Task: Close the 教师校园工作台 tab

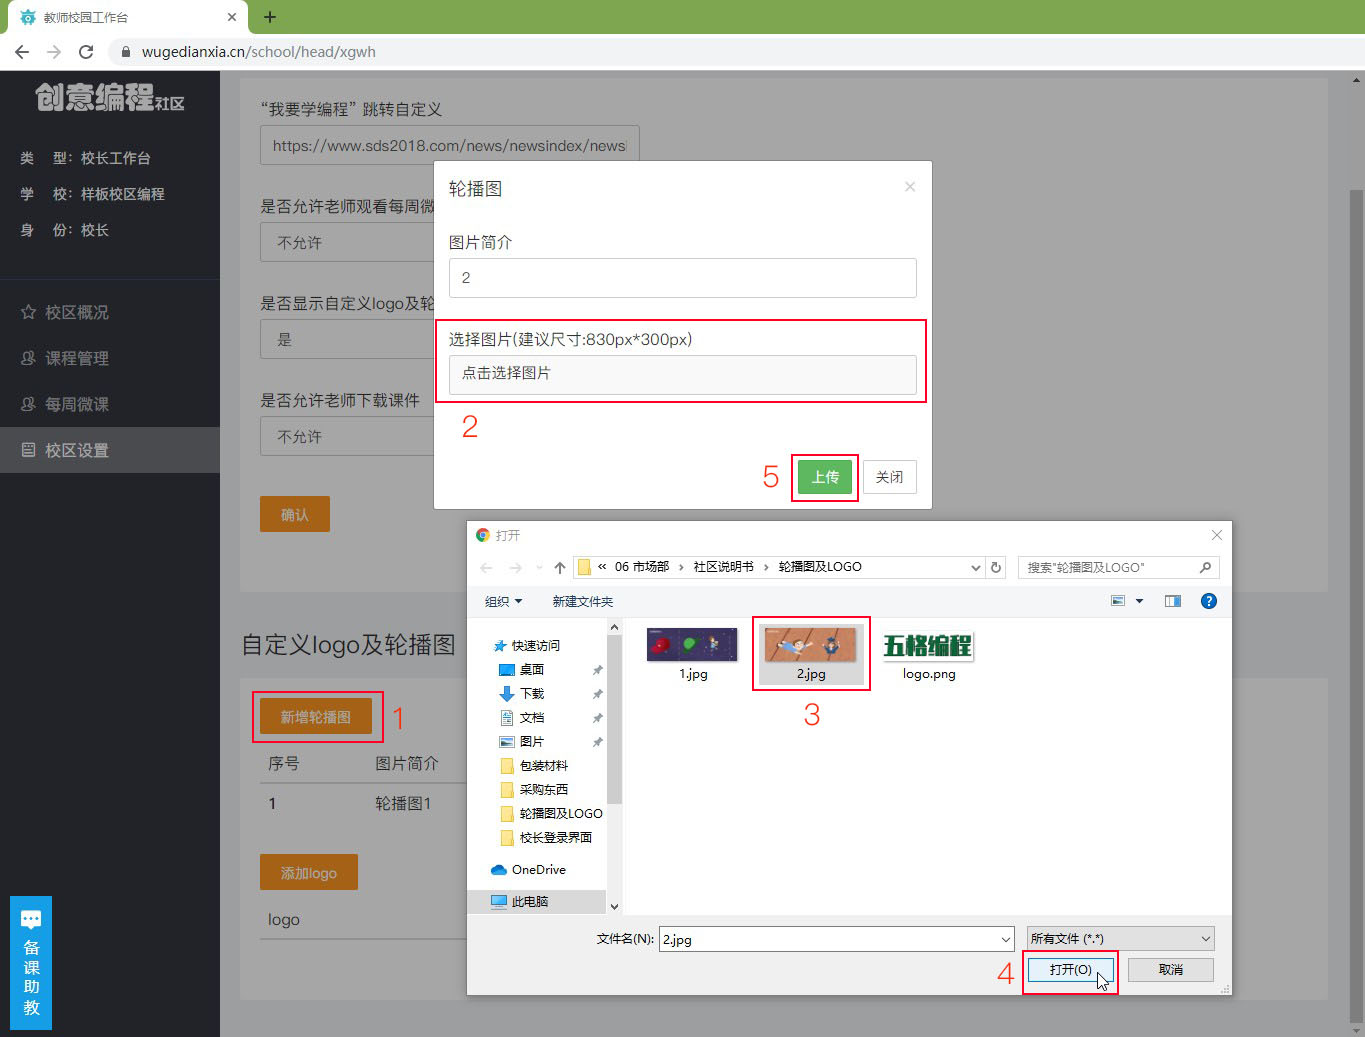Action: 232,17
